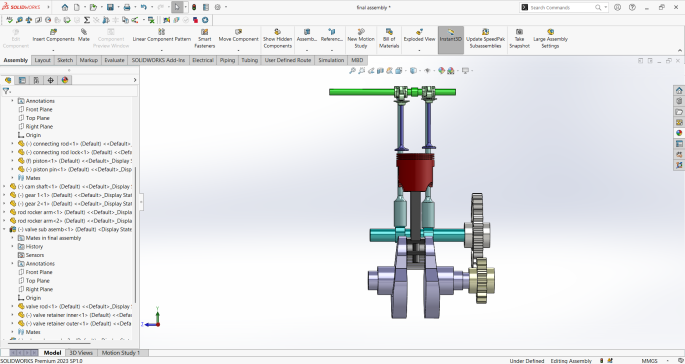Start a New Motion Study

point(361,32)
